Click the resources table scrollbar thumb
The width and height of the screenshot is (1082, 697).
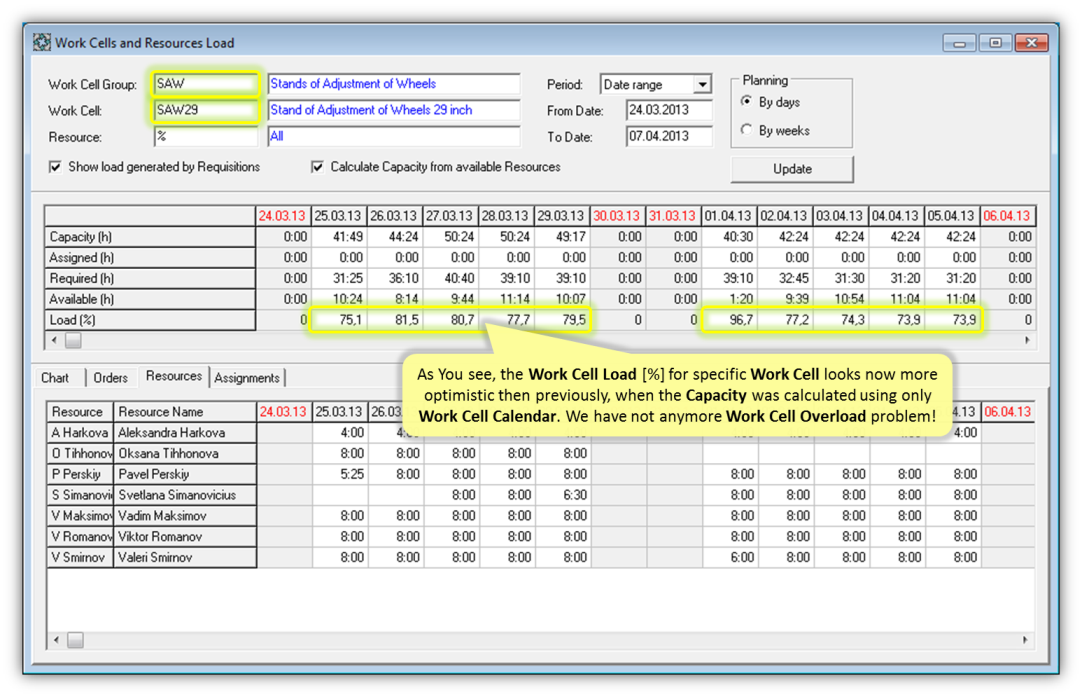(x=75, y=640)
